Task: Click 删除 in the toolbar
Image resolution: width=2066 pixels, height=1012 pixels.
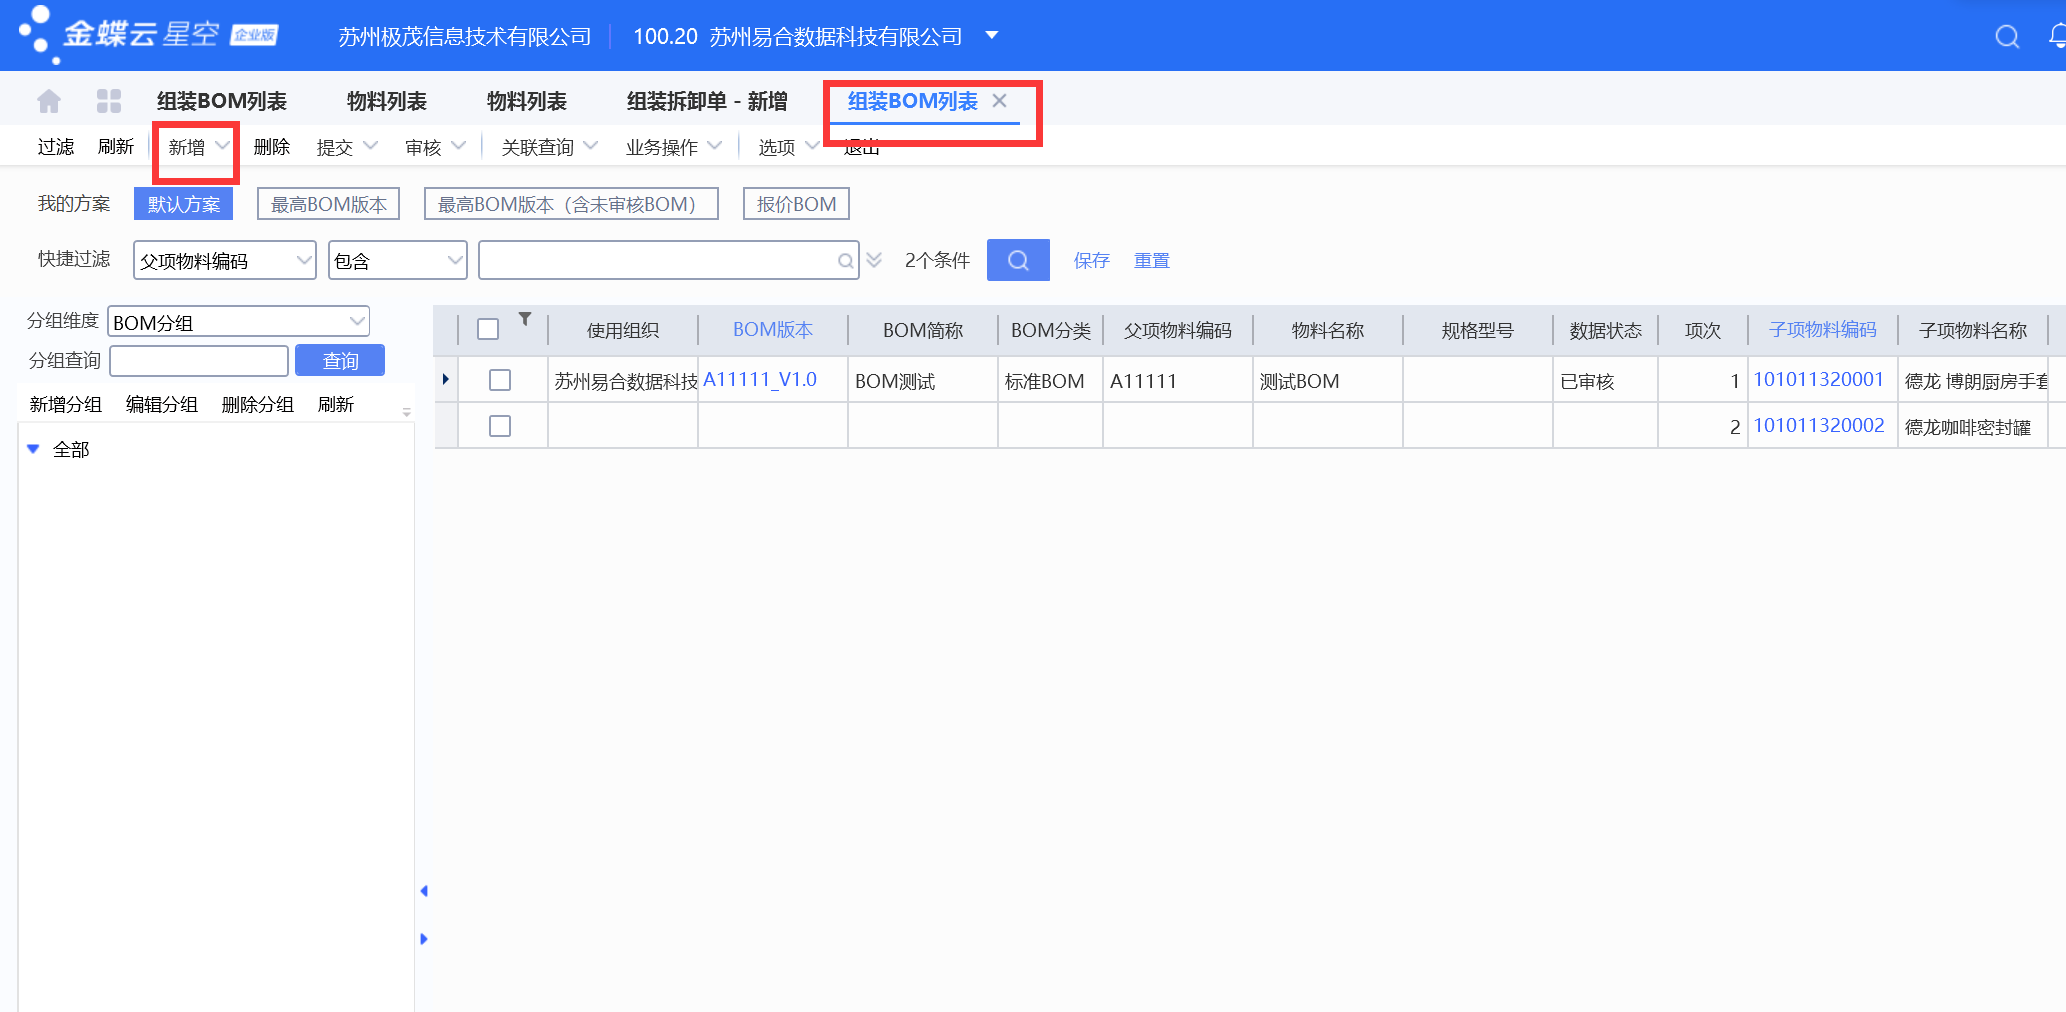Action: tap(272, 147)
